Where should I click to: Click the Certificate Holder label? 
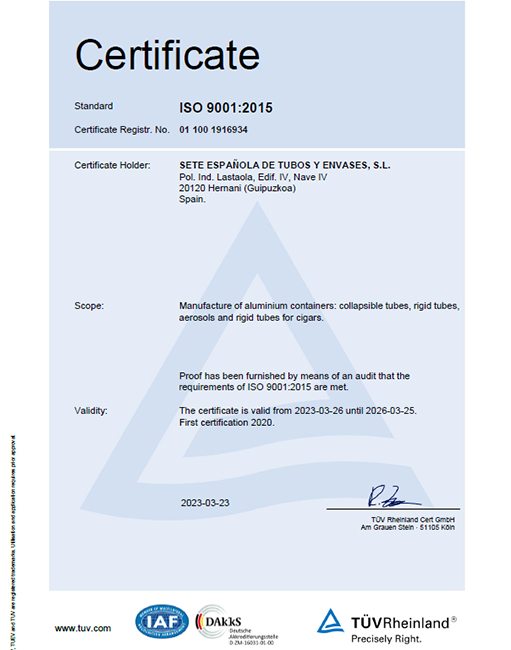112,165
